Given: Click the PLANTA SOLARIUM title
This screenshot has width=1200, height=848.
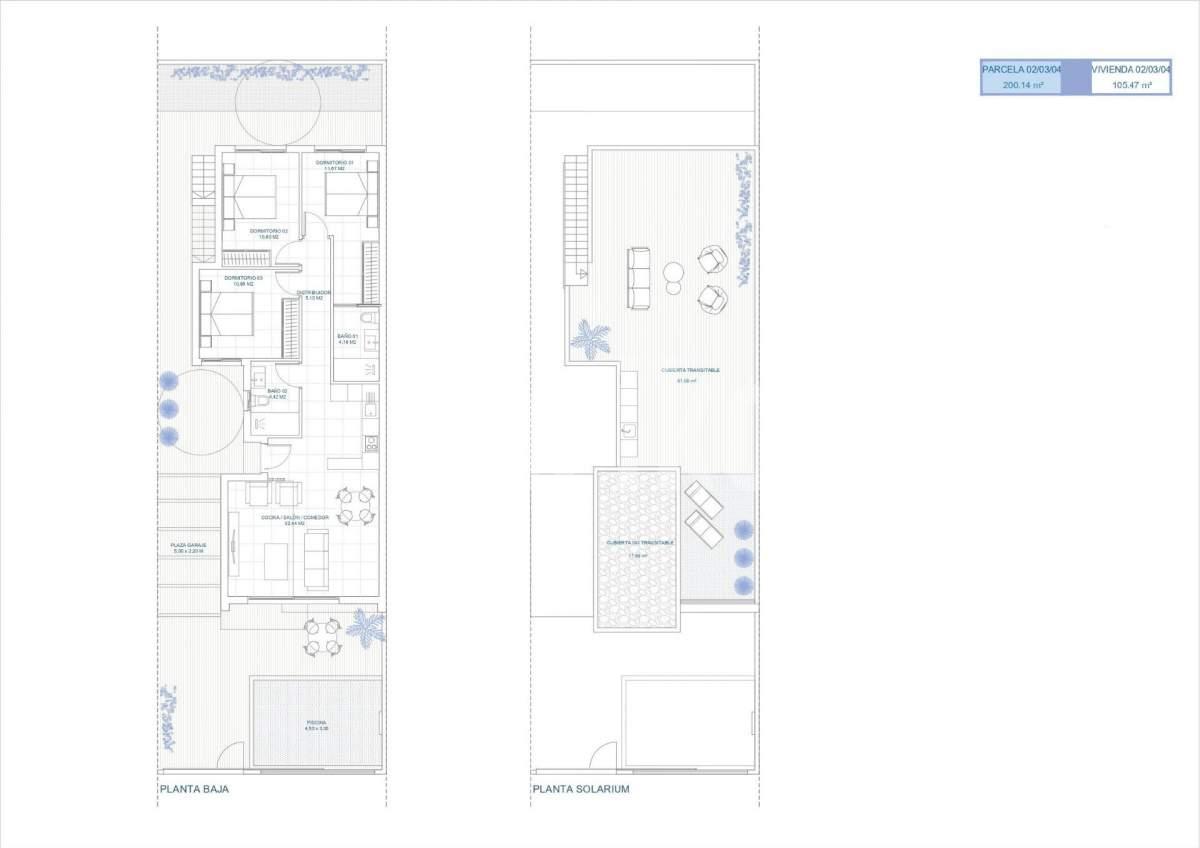Looking at the screenshot, I should pyautogui.click(x=581, y=789).
